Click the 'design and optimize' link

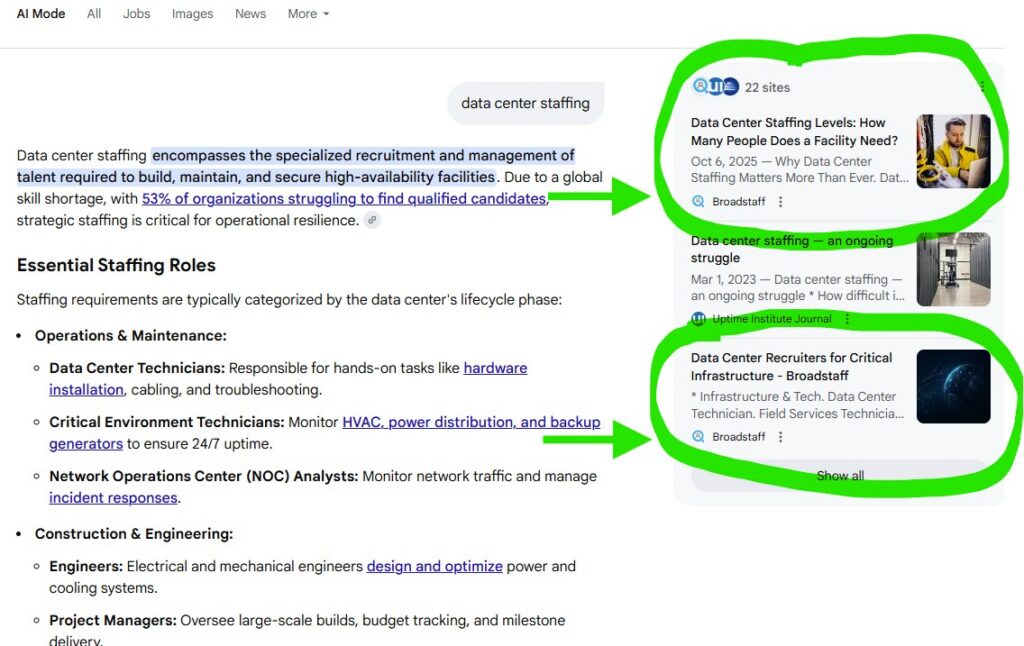coord(434,566)
